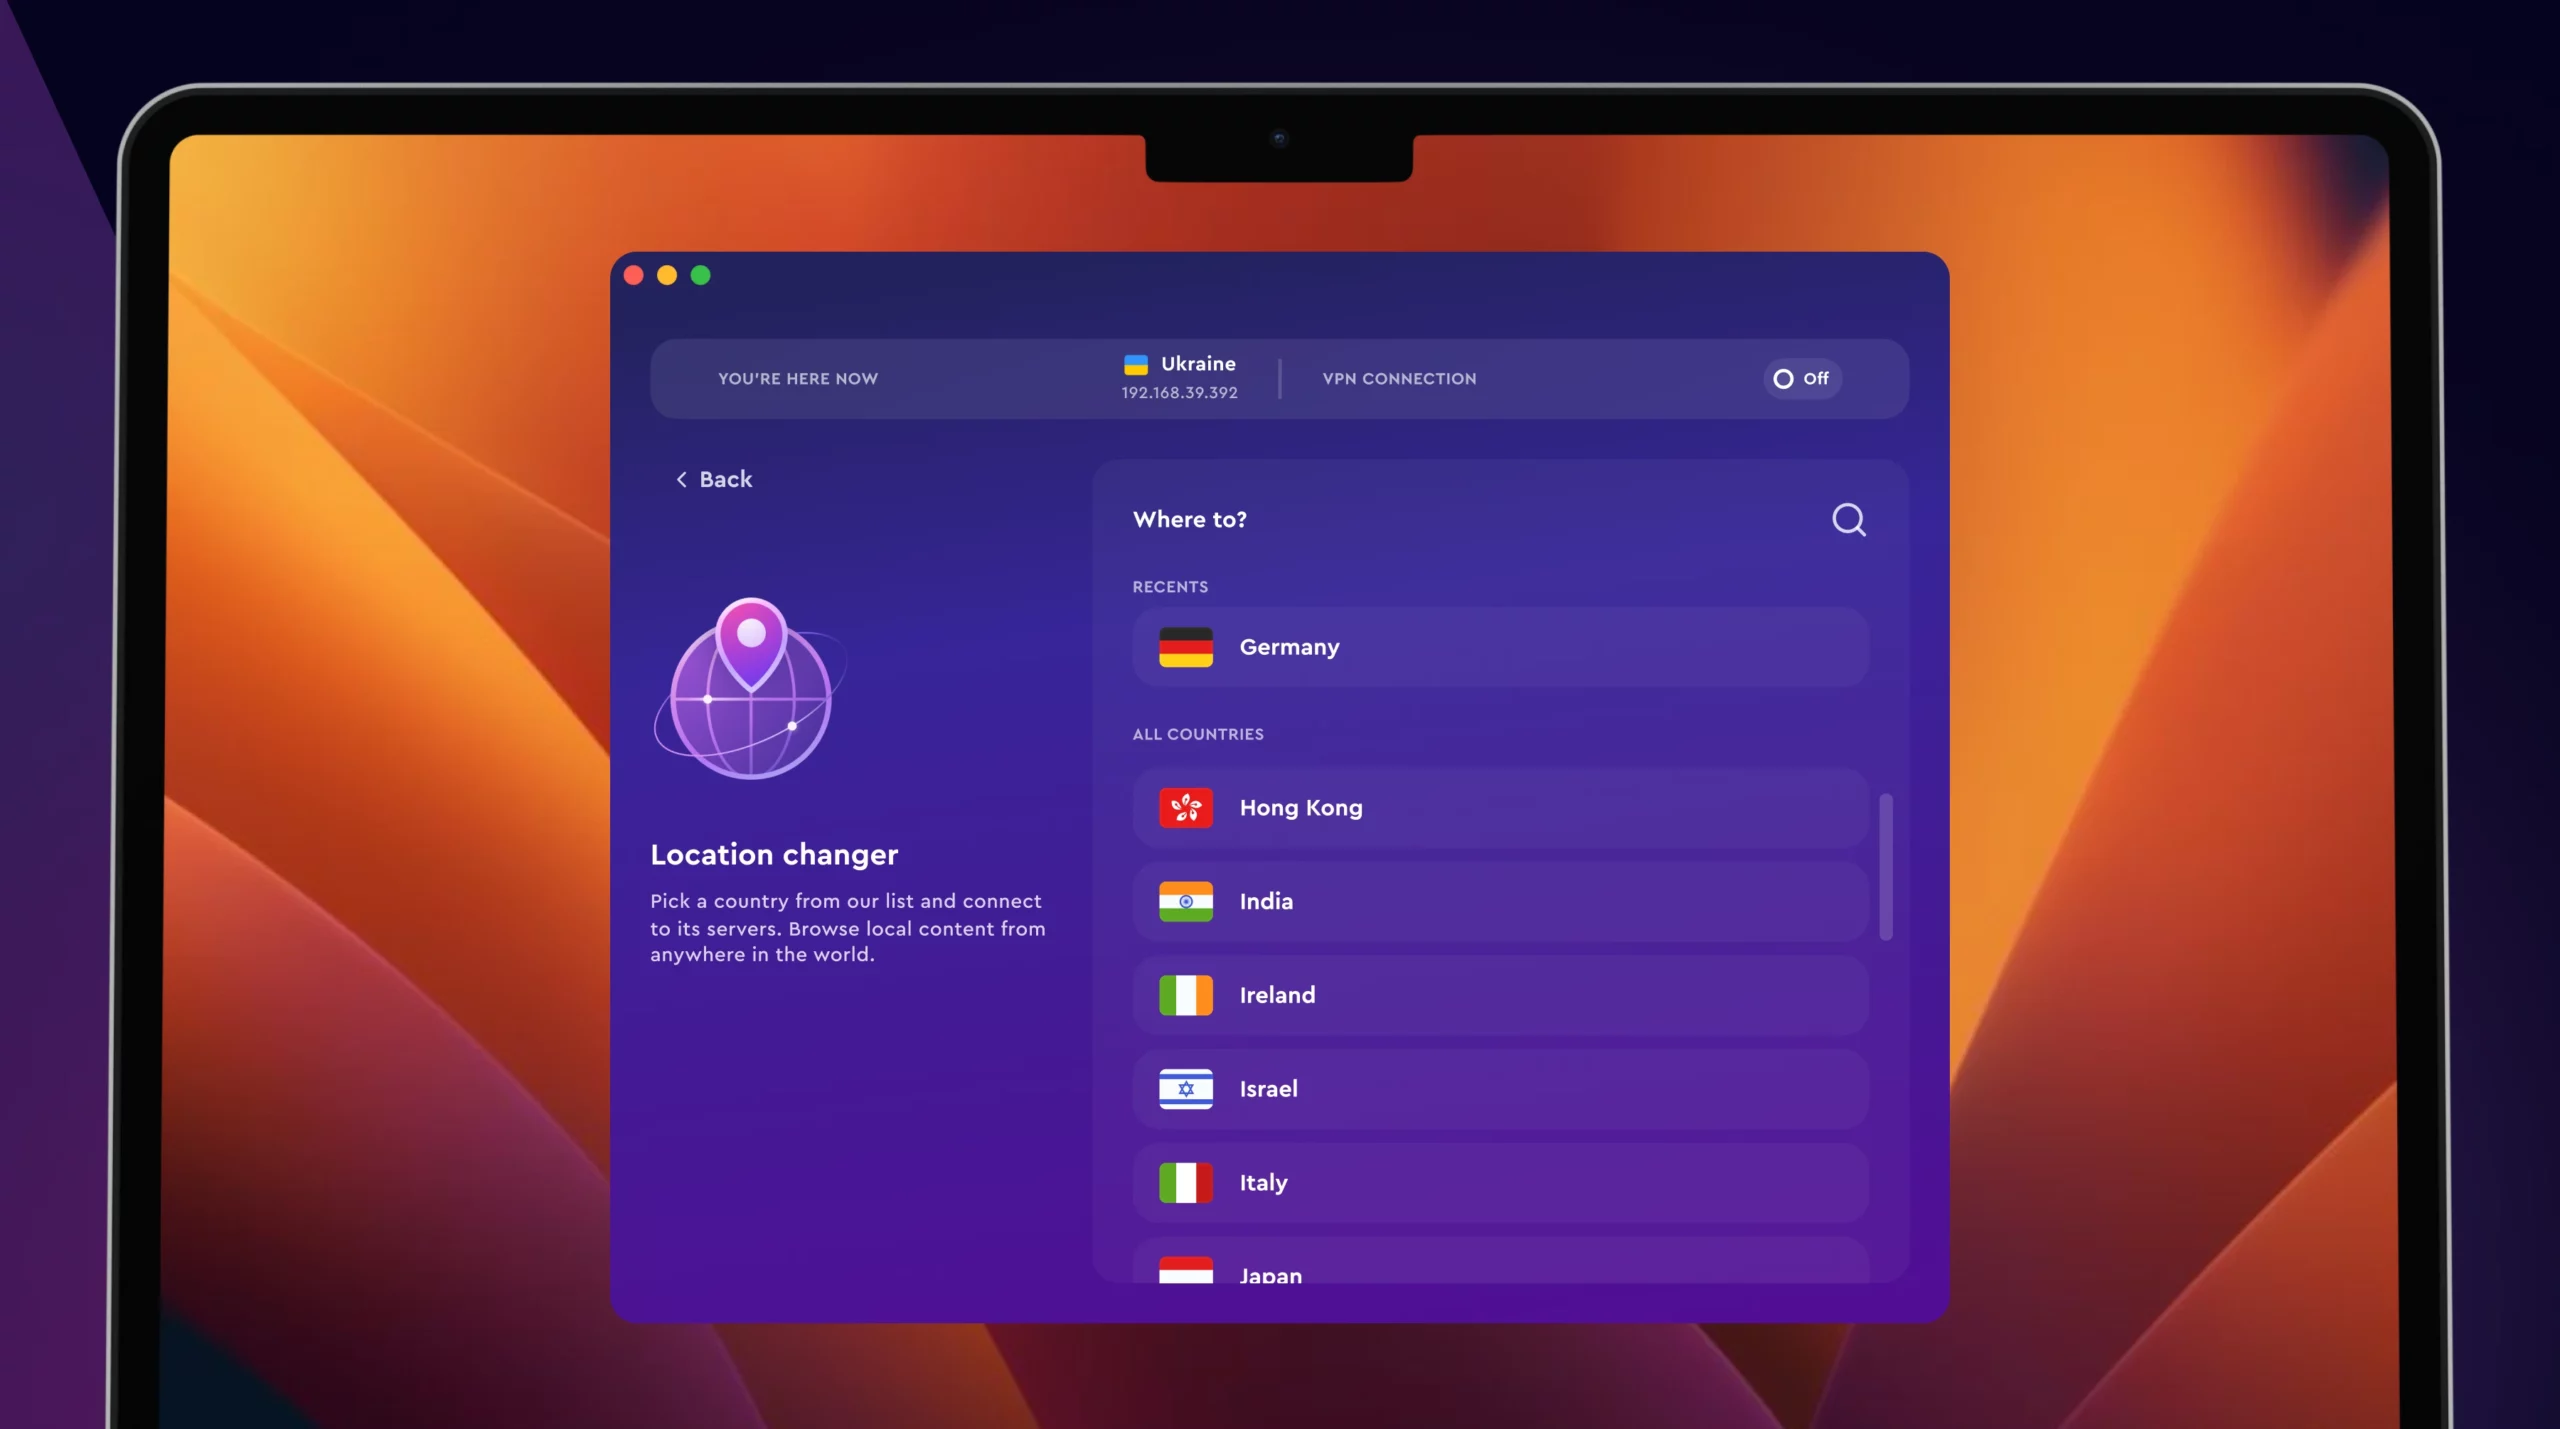This screenshot has height=1429, width=2560.
Task: Click the Back button
Action: coord(714,480)
